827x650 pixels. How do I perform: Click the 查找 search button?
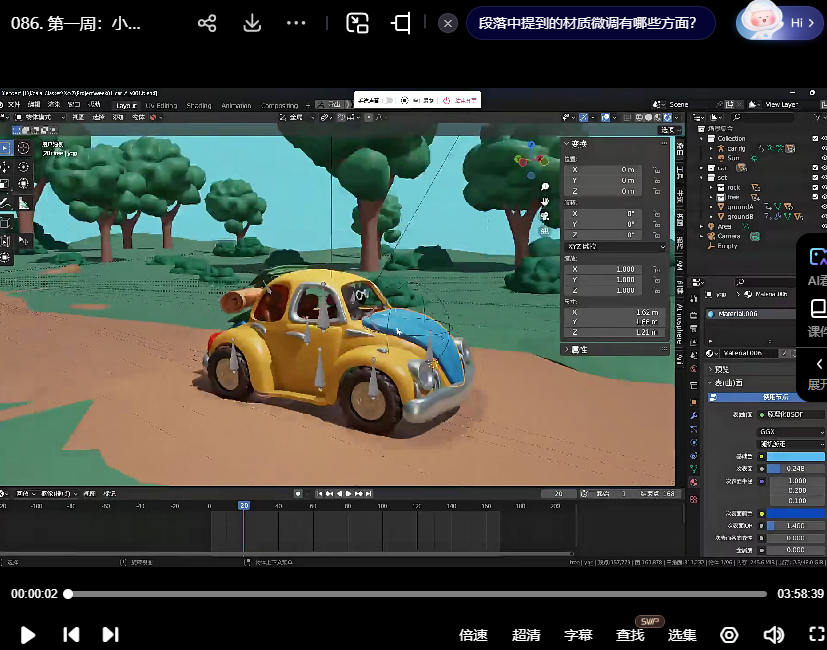[x=630, y=635]
